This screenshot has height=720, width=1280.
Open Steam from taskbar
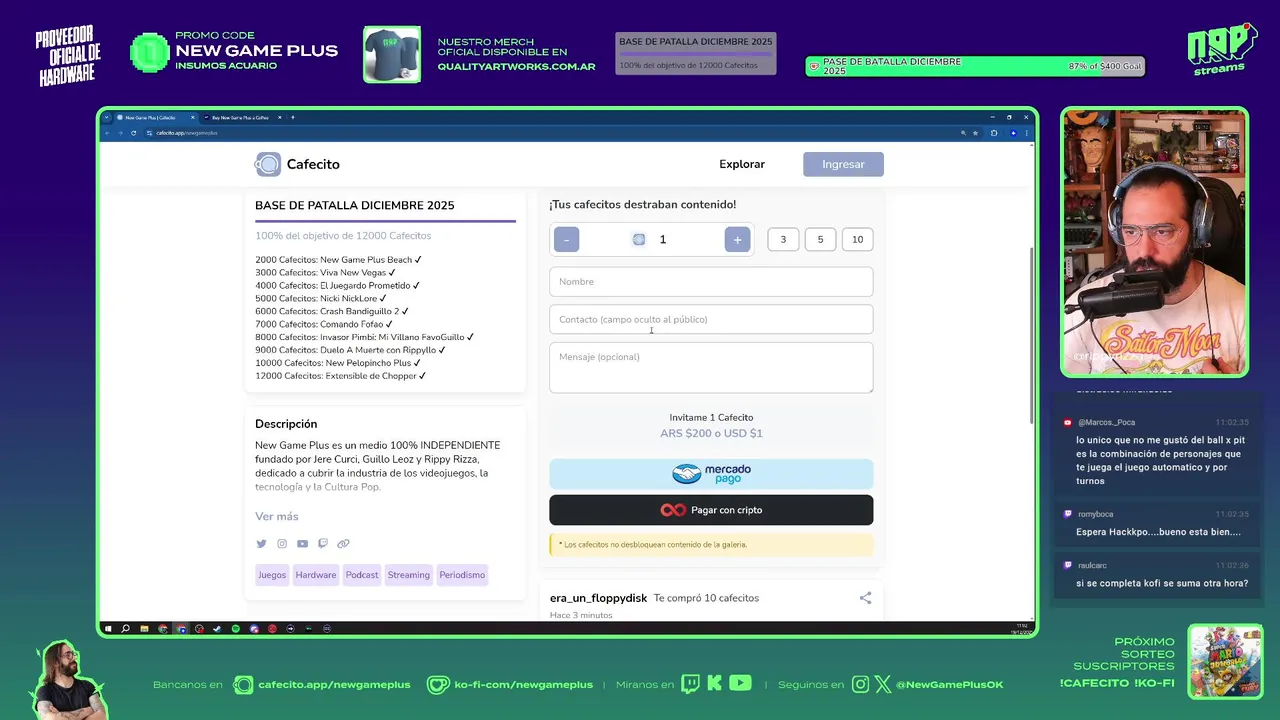point(217,629)
